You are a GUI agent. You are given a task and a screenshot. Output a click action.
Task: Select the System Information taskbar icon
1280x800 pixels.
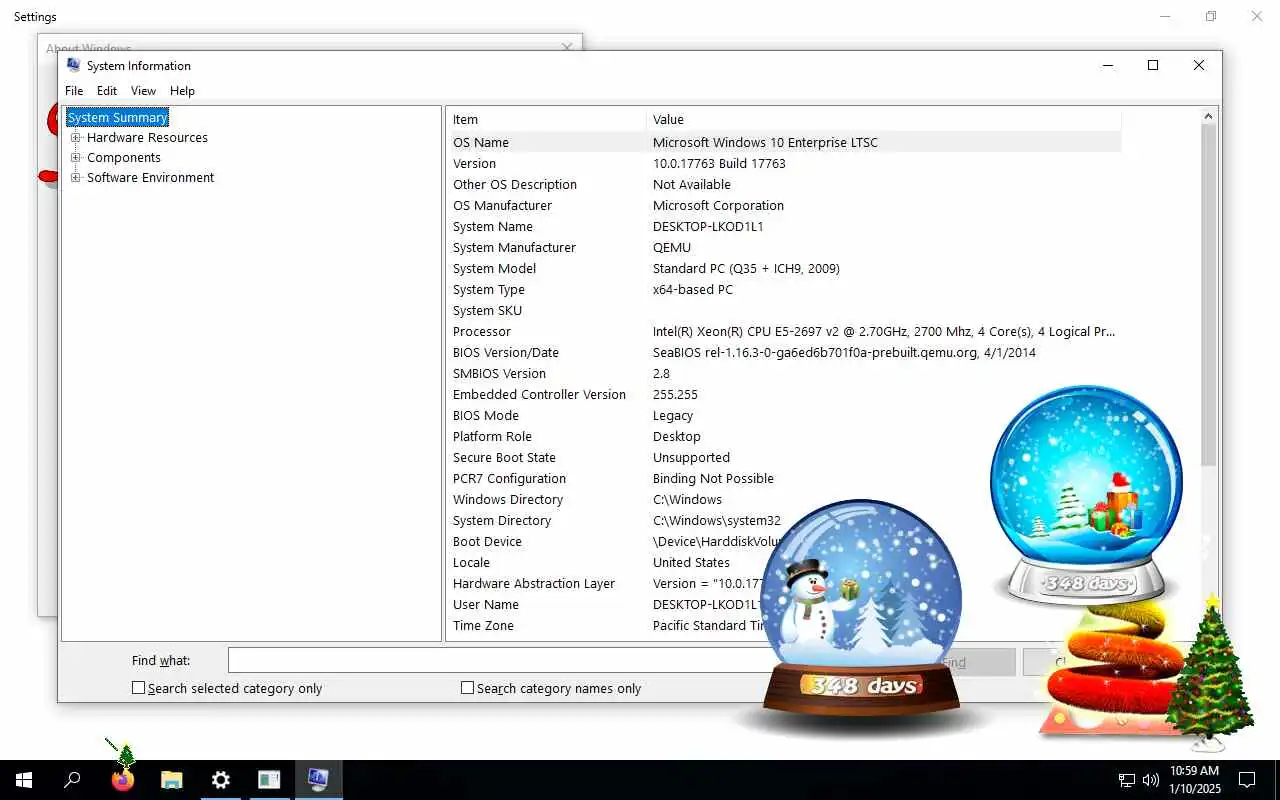pyautogui.click(x=318, y=780)
